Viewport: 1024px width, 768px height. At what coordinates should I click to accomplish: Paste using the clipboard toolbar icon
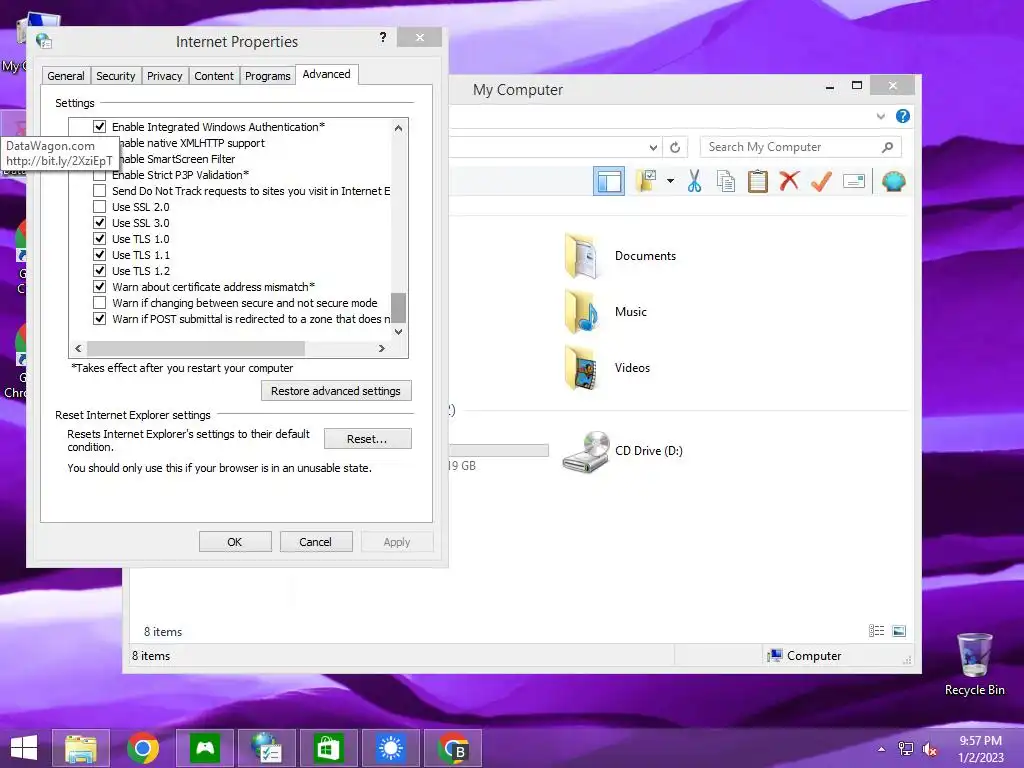click(x=758, y=181)
